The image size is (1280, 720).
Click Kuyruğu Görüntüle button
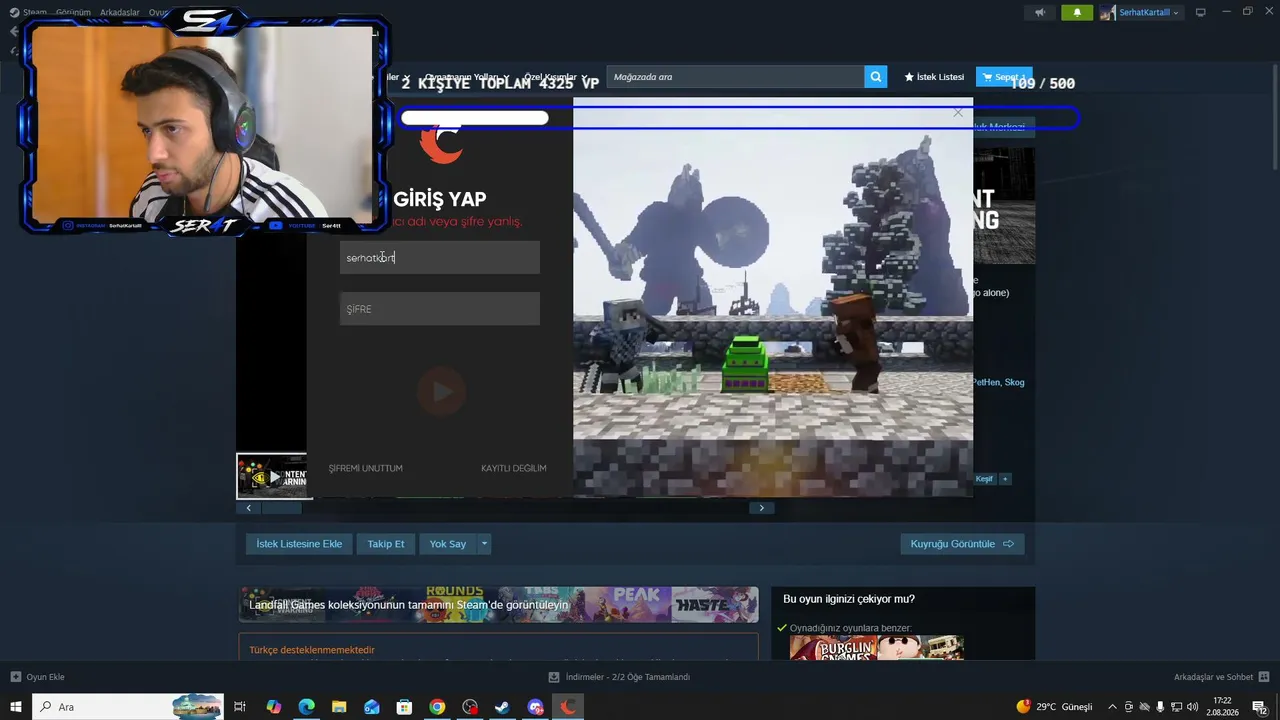[962, 544]
